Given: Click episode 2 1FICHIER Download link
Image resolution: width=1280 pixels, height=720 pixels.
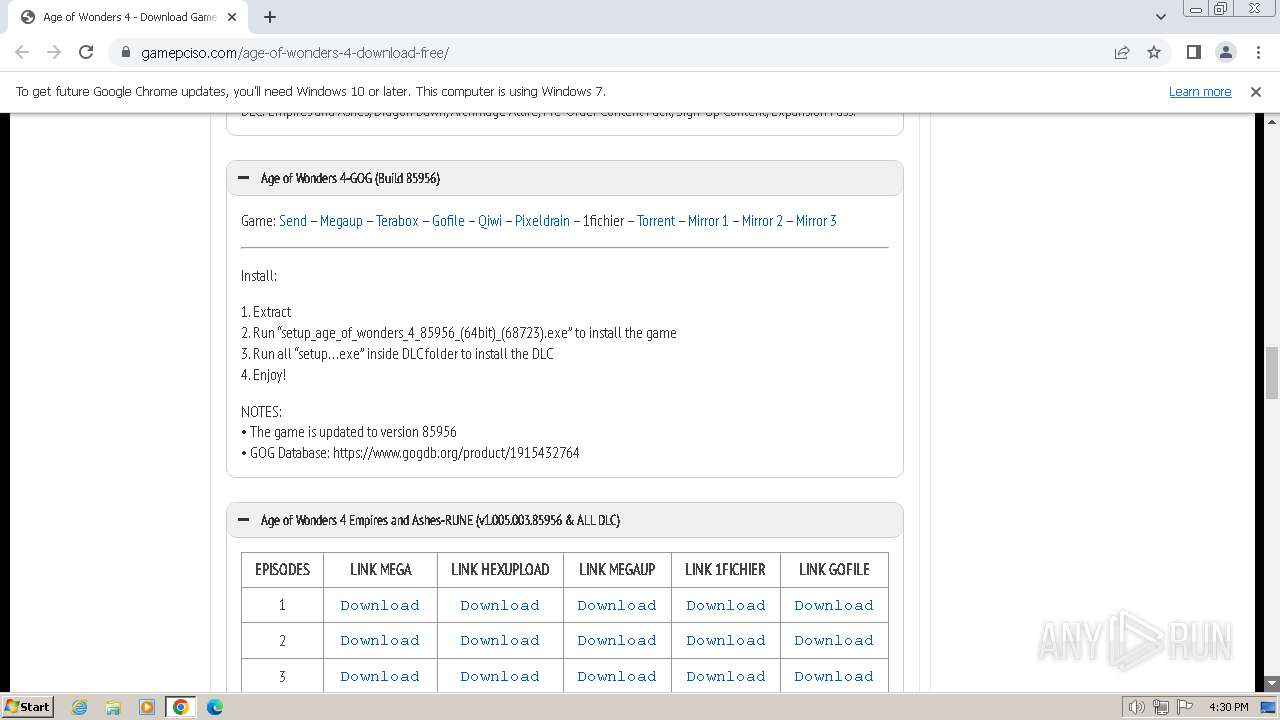Looking at the screenshot, I should coord(726,640).
